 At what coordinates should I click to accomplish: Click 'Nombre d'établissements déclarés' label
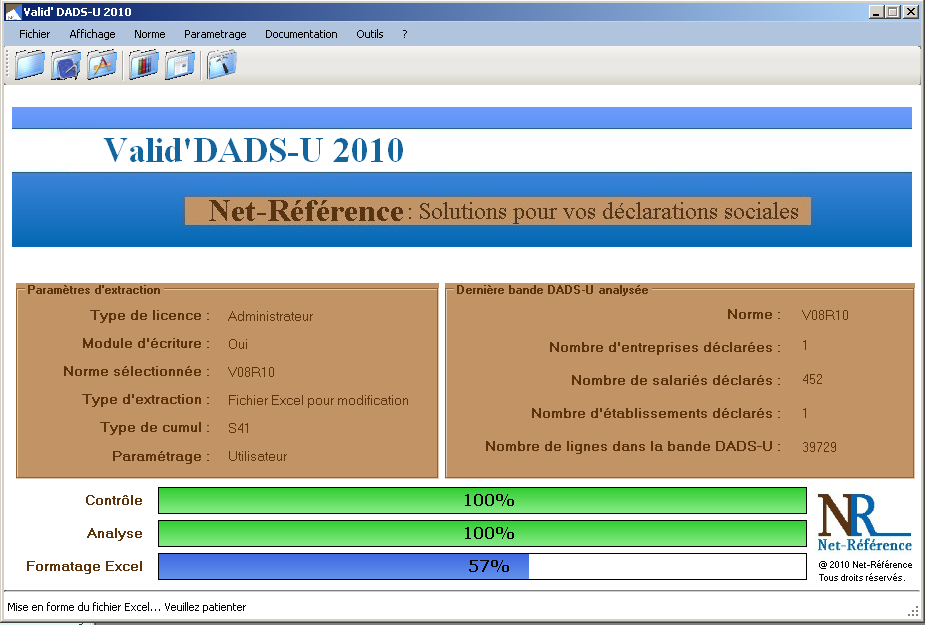coord(656,413)
